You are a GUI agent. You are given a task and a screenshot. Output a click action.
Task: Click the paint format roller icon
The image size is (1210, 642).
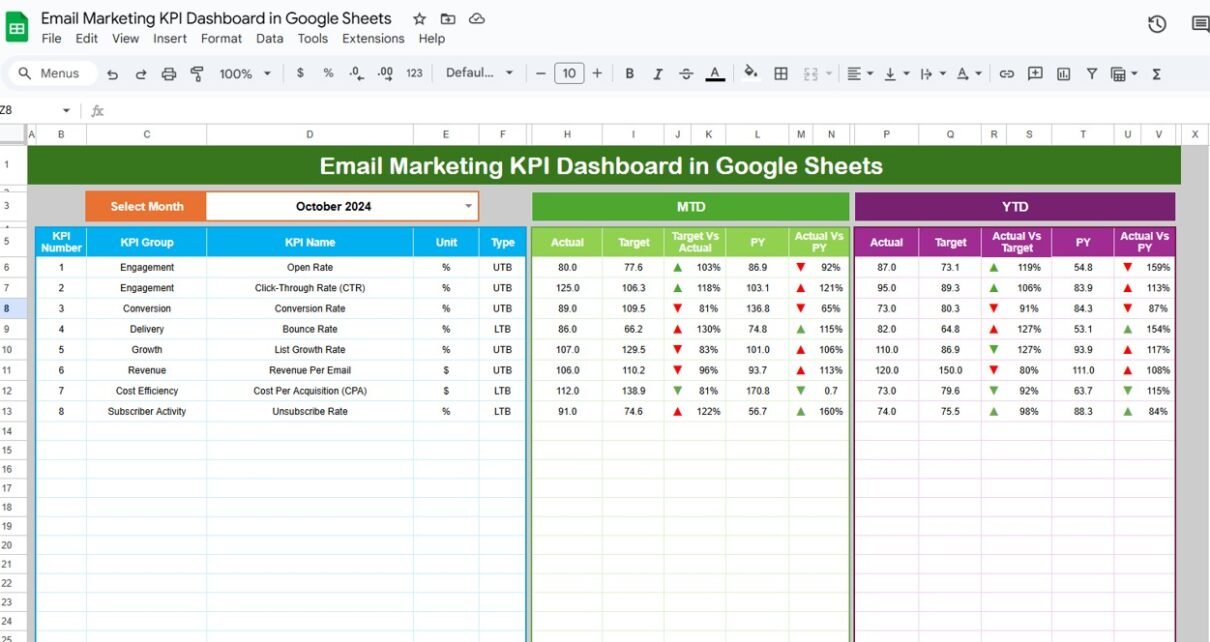point(197,74)
